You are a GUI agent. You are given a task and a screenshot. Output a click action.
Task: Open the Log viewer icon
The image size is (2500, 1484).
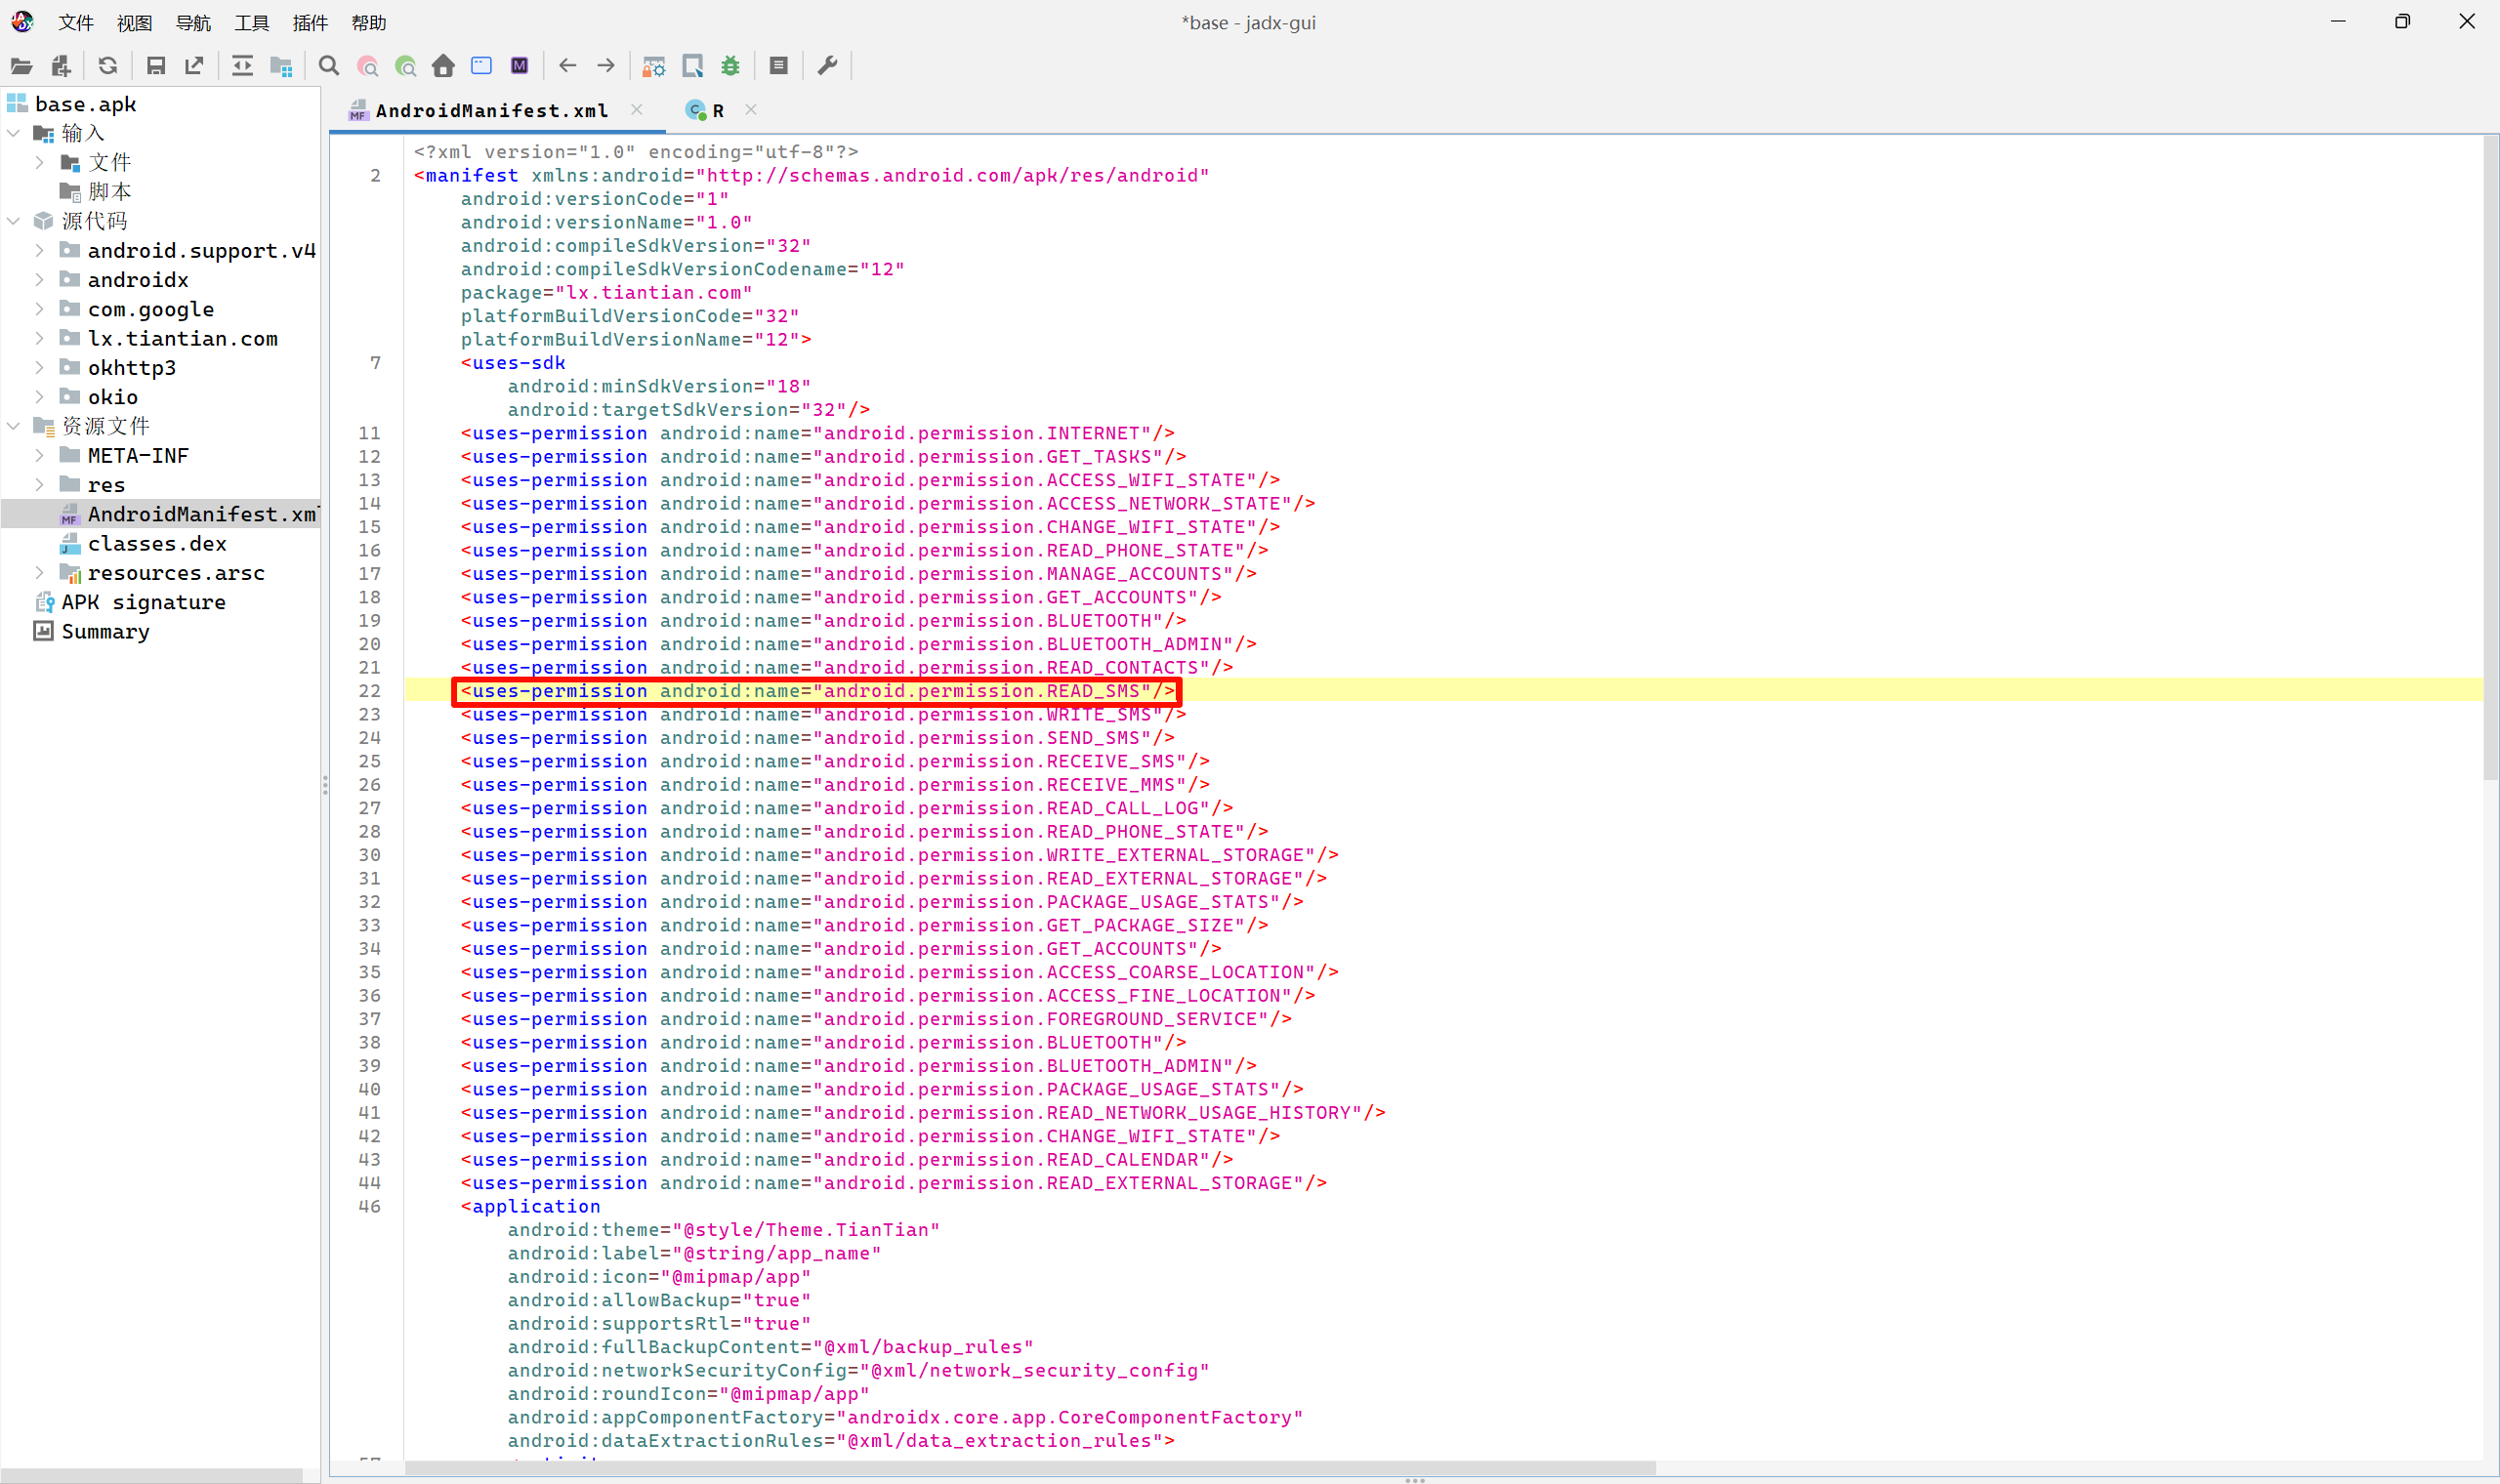point(779,66)
